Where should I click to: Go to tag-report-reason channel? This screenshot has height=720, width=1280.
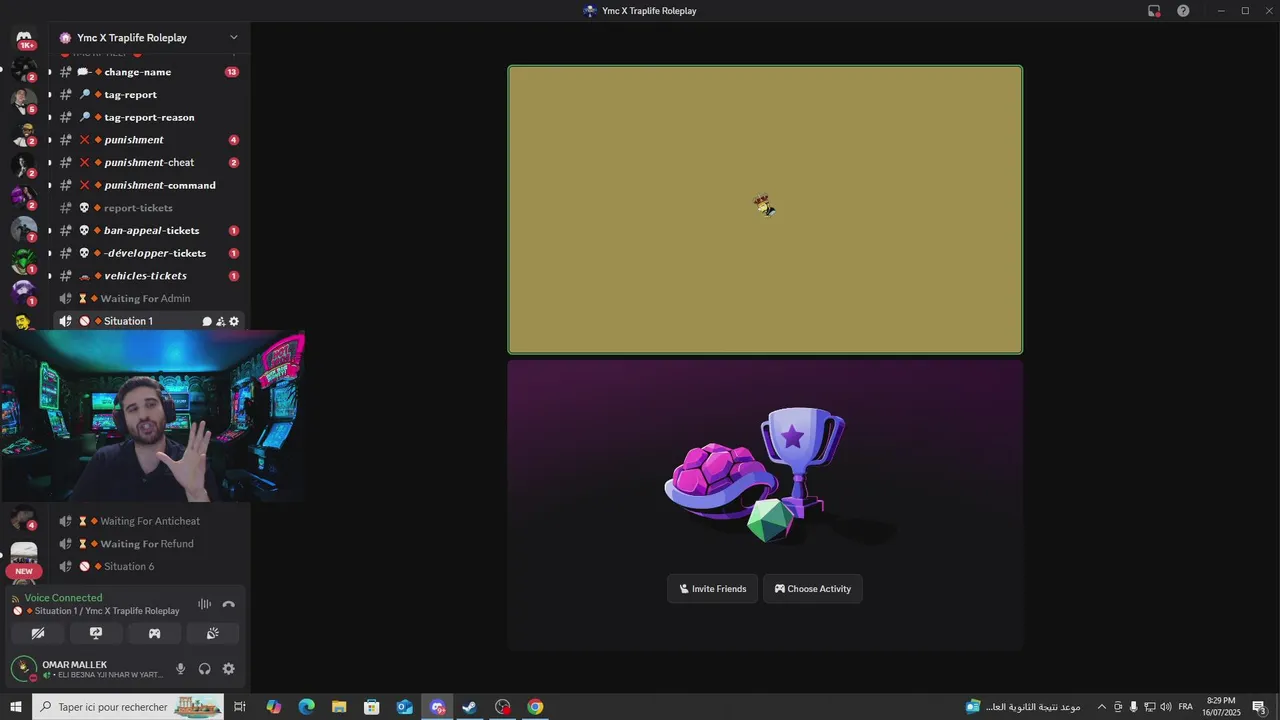[x=148, y=117]
